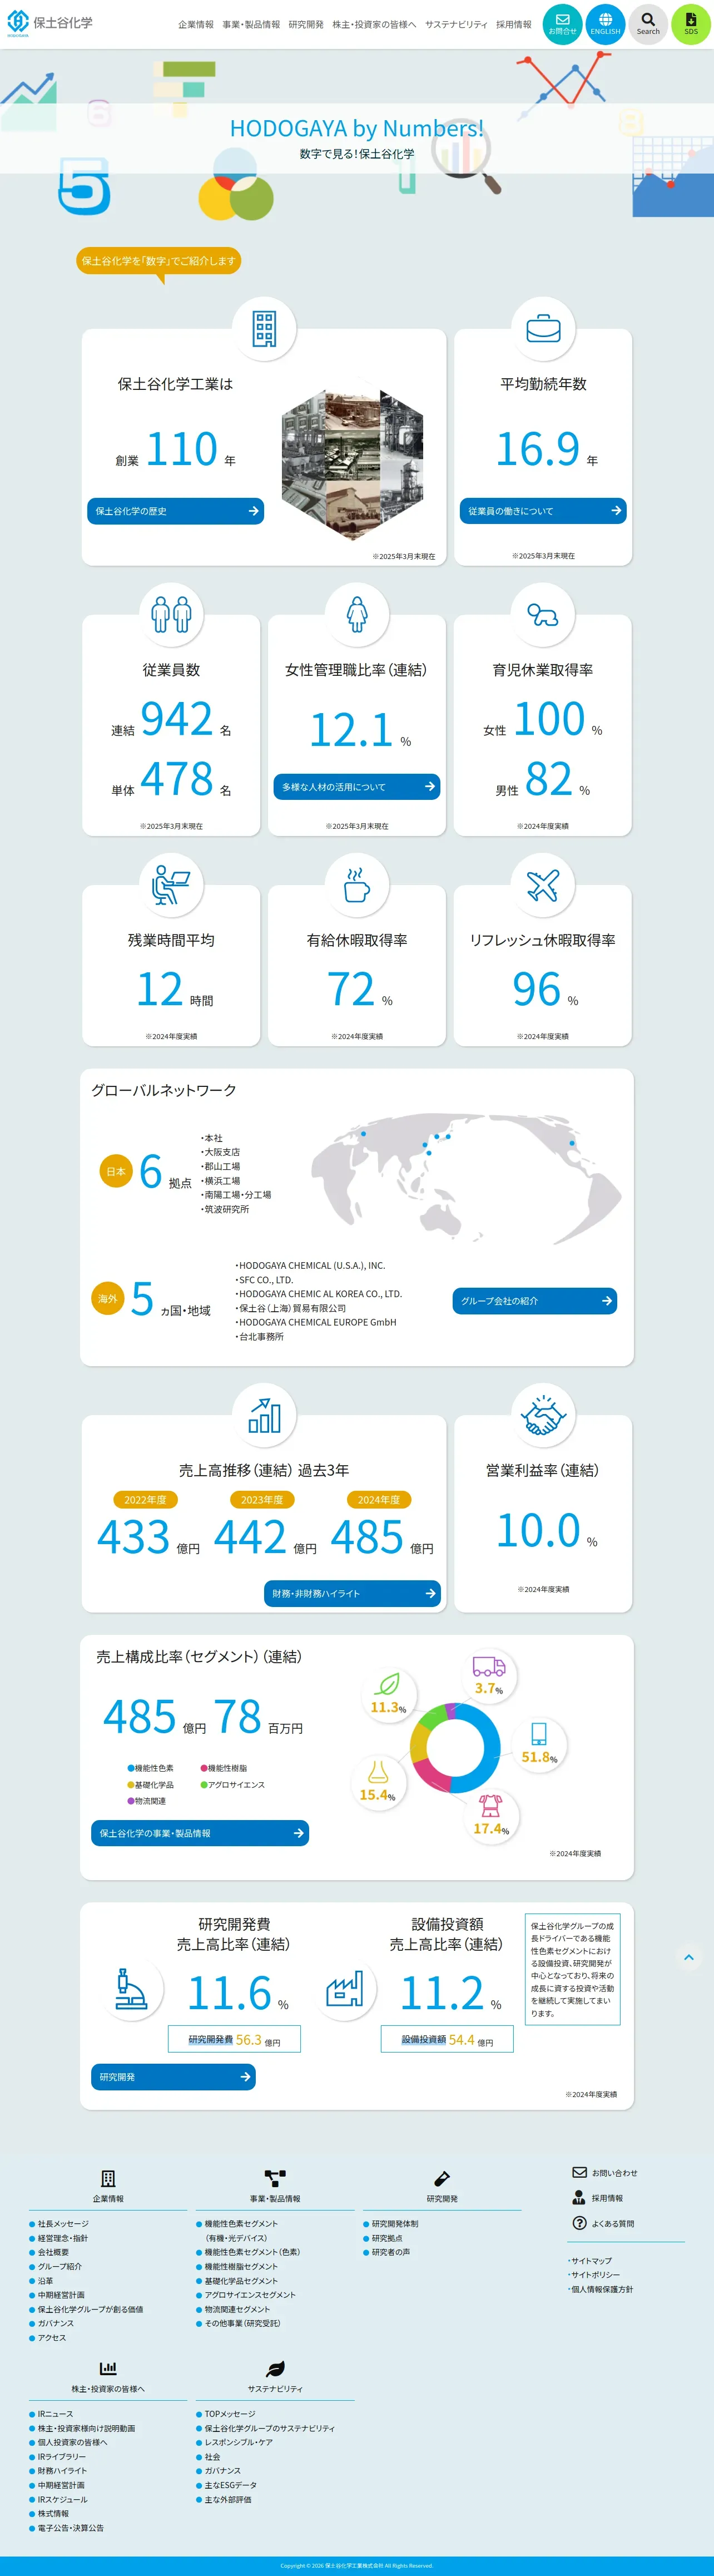Click the 財務・非財務ハイライト button

coord(352,1593)
